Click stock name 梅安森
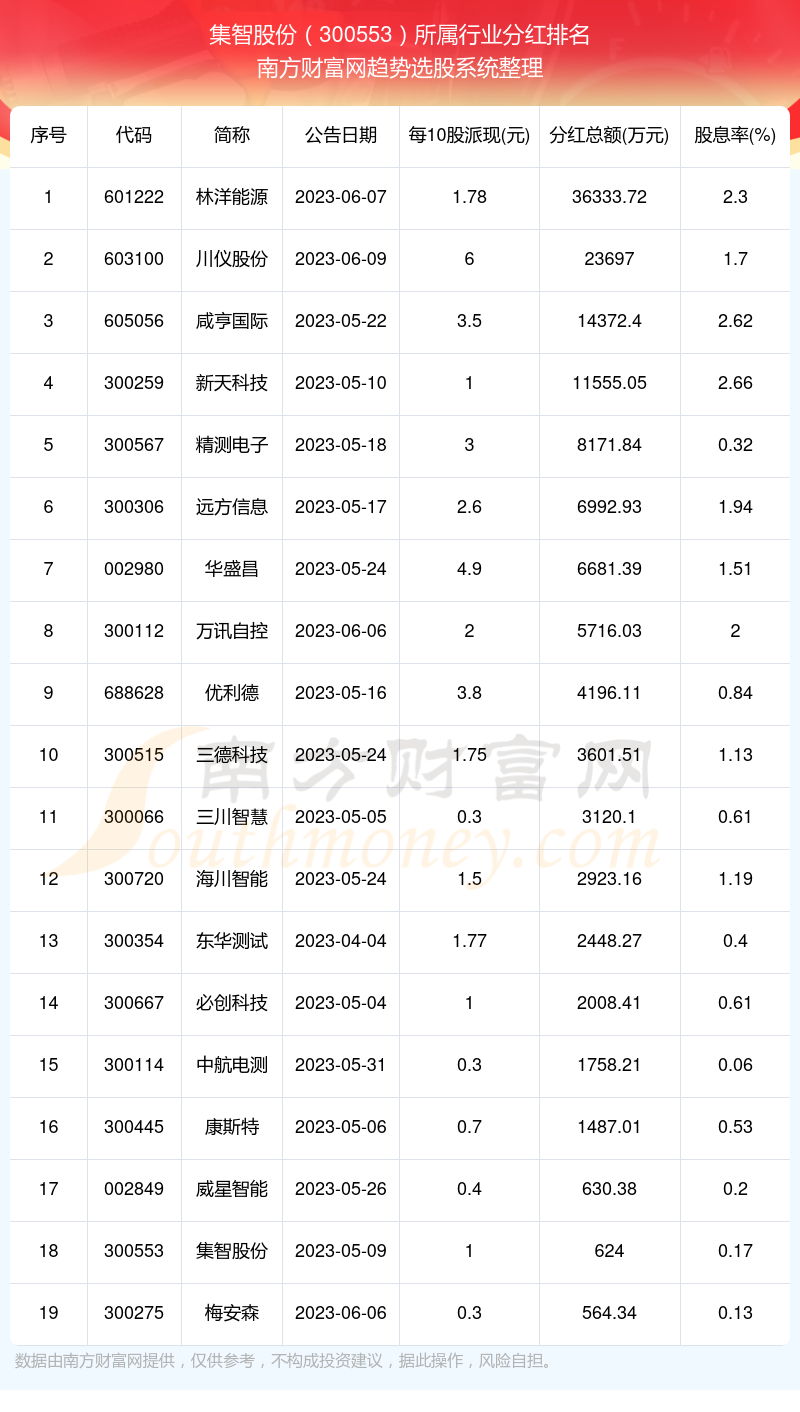 pos(232,1313)
